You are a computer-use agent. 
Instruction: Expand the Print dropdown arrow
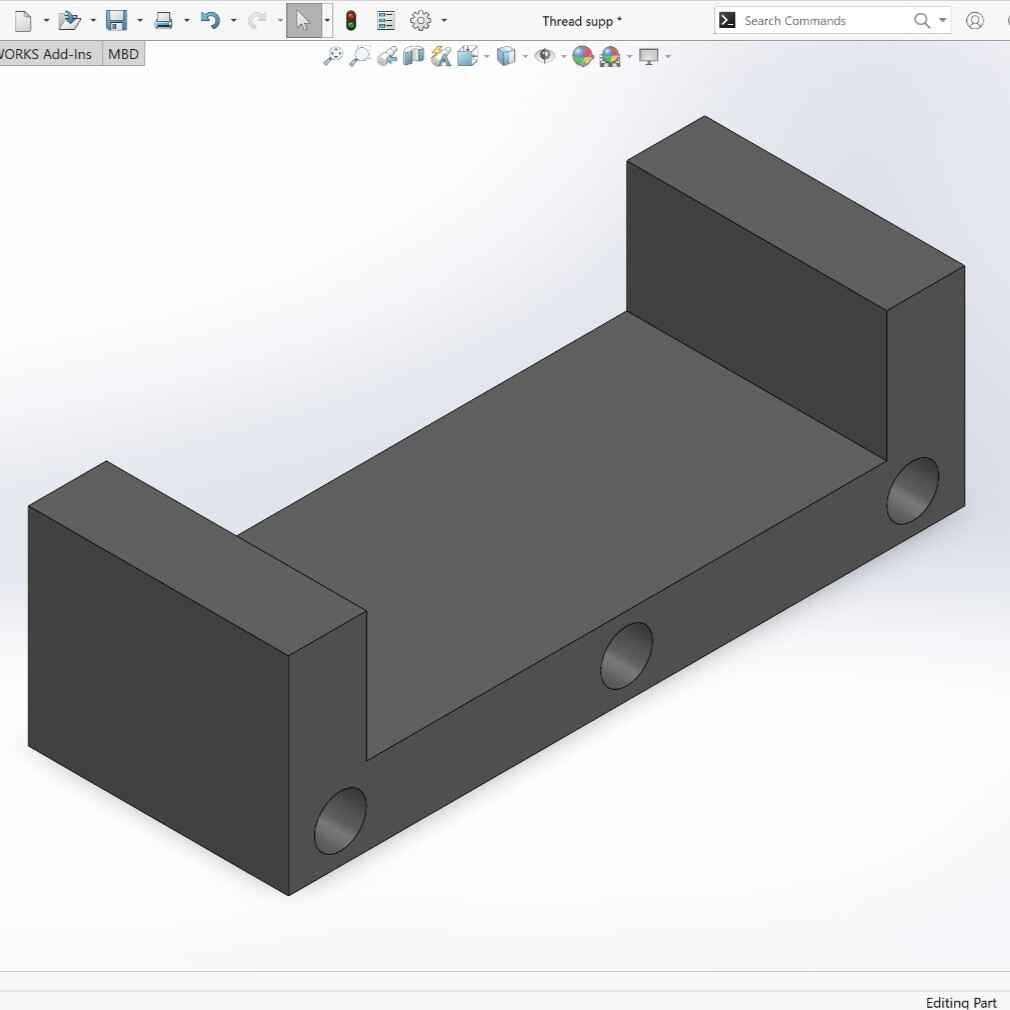click(x=187, y=21)
